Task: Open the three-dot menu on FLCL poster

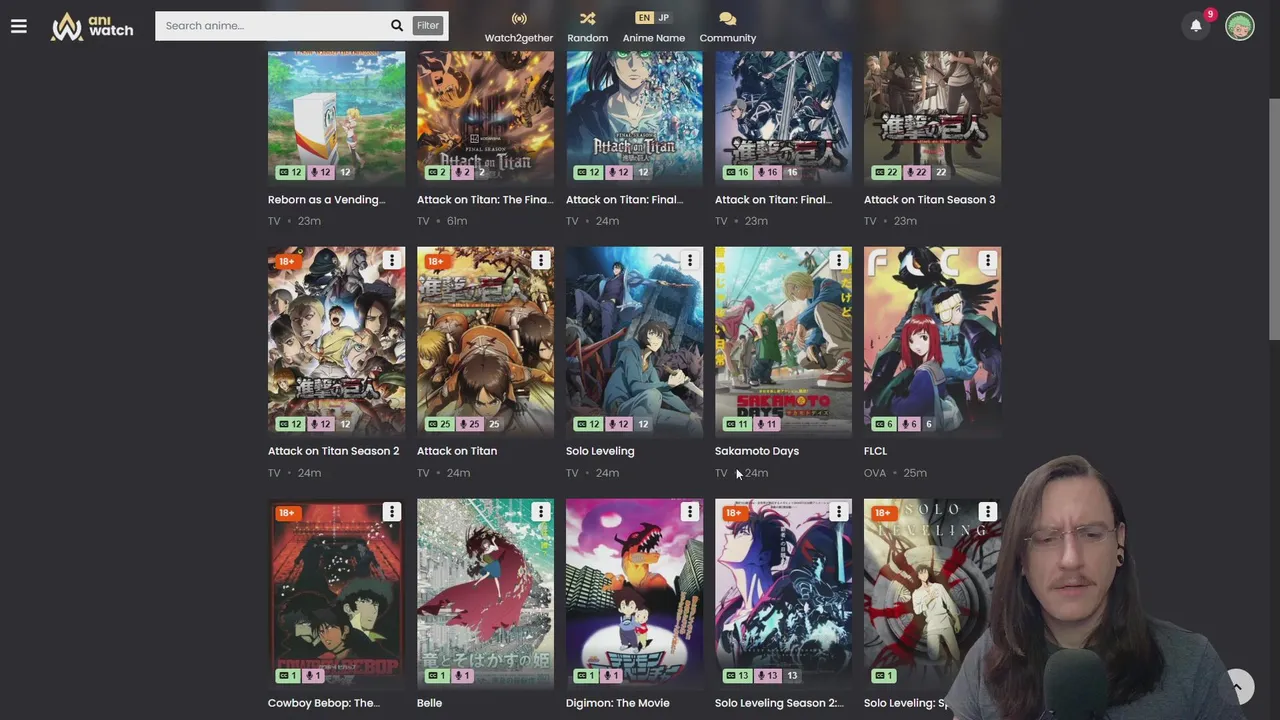Action: pos(987,260)
